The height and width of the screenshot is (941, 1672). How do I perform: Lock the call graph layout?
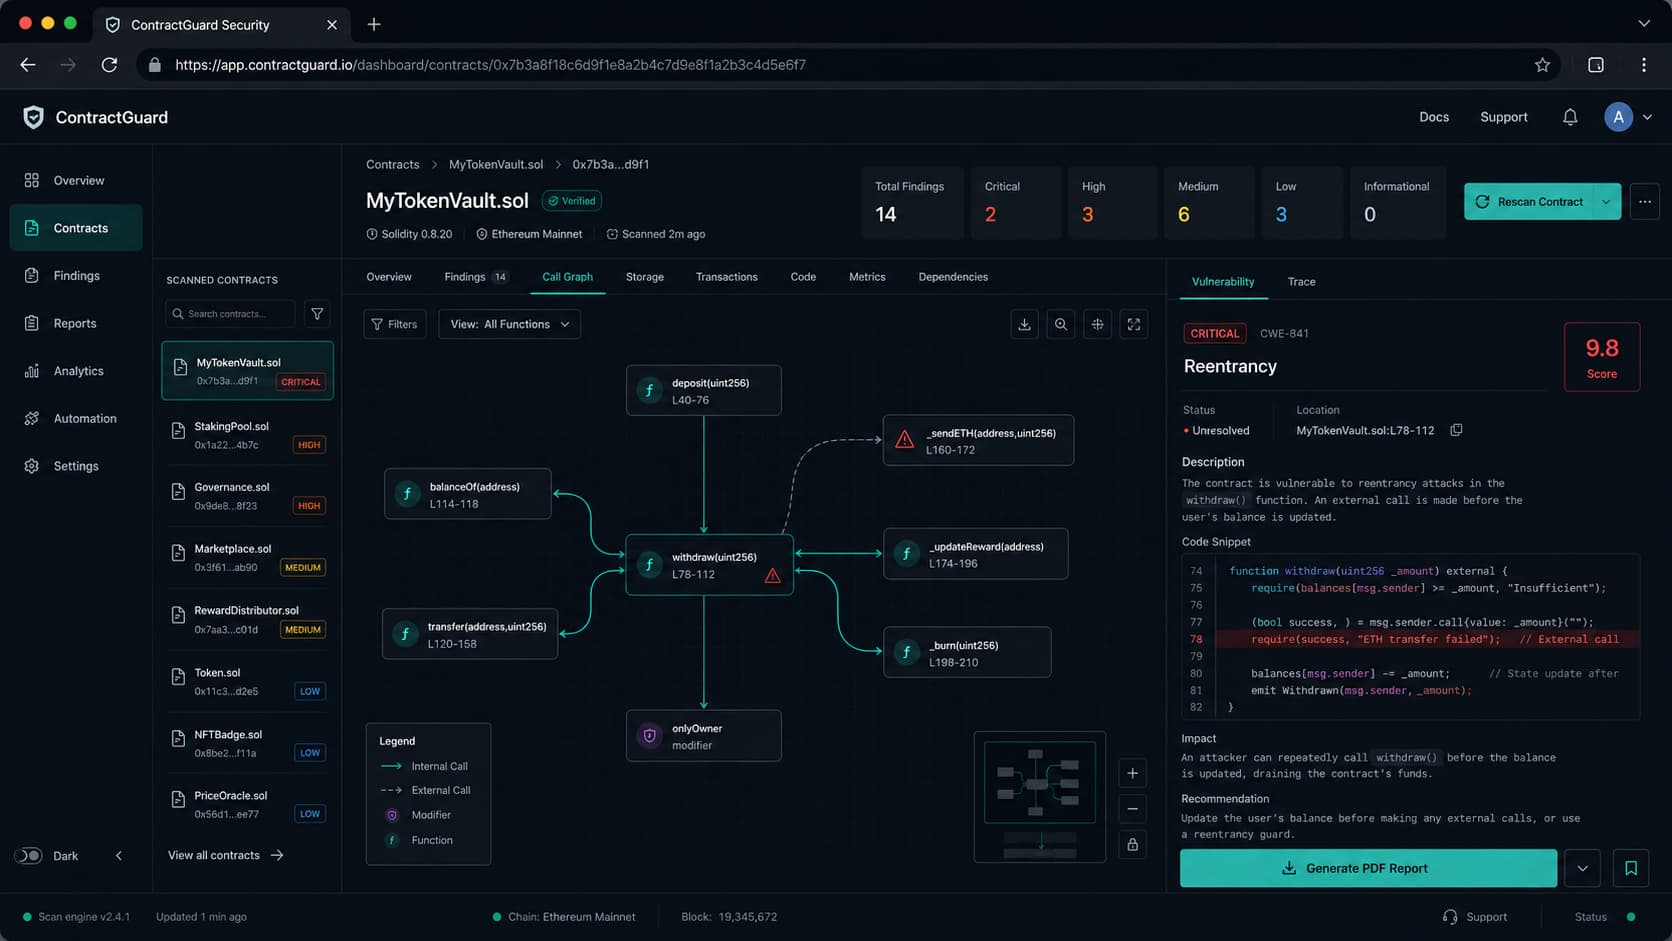click(x=1132, y=845)
